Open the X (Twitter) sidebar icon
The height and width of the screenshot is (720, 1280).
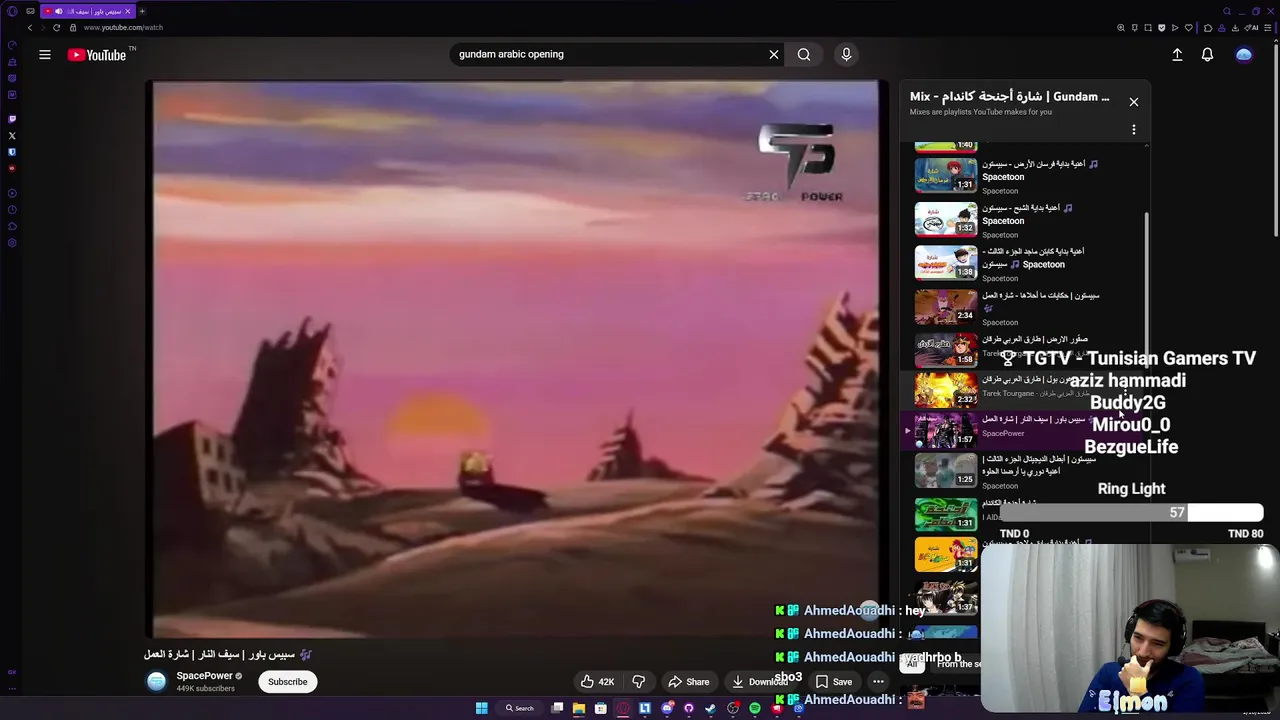(x=12, y=135)
